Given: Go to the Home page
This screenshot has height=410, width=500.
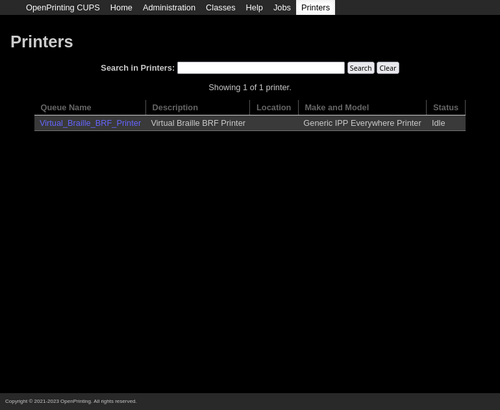Looking at the screenshot, I should 121,7.
